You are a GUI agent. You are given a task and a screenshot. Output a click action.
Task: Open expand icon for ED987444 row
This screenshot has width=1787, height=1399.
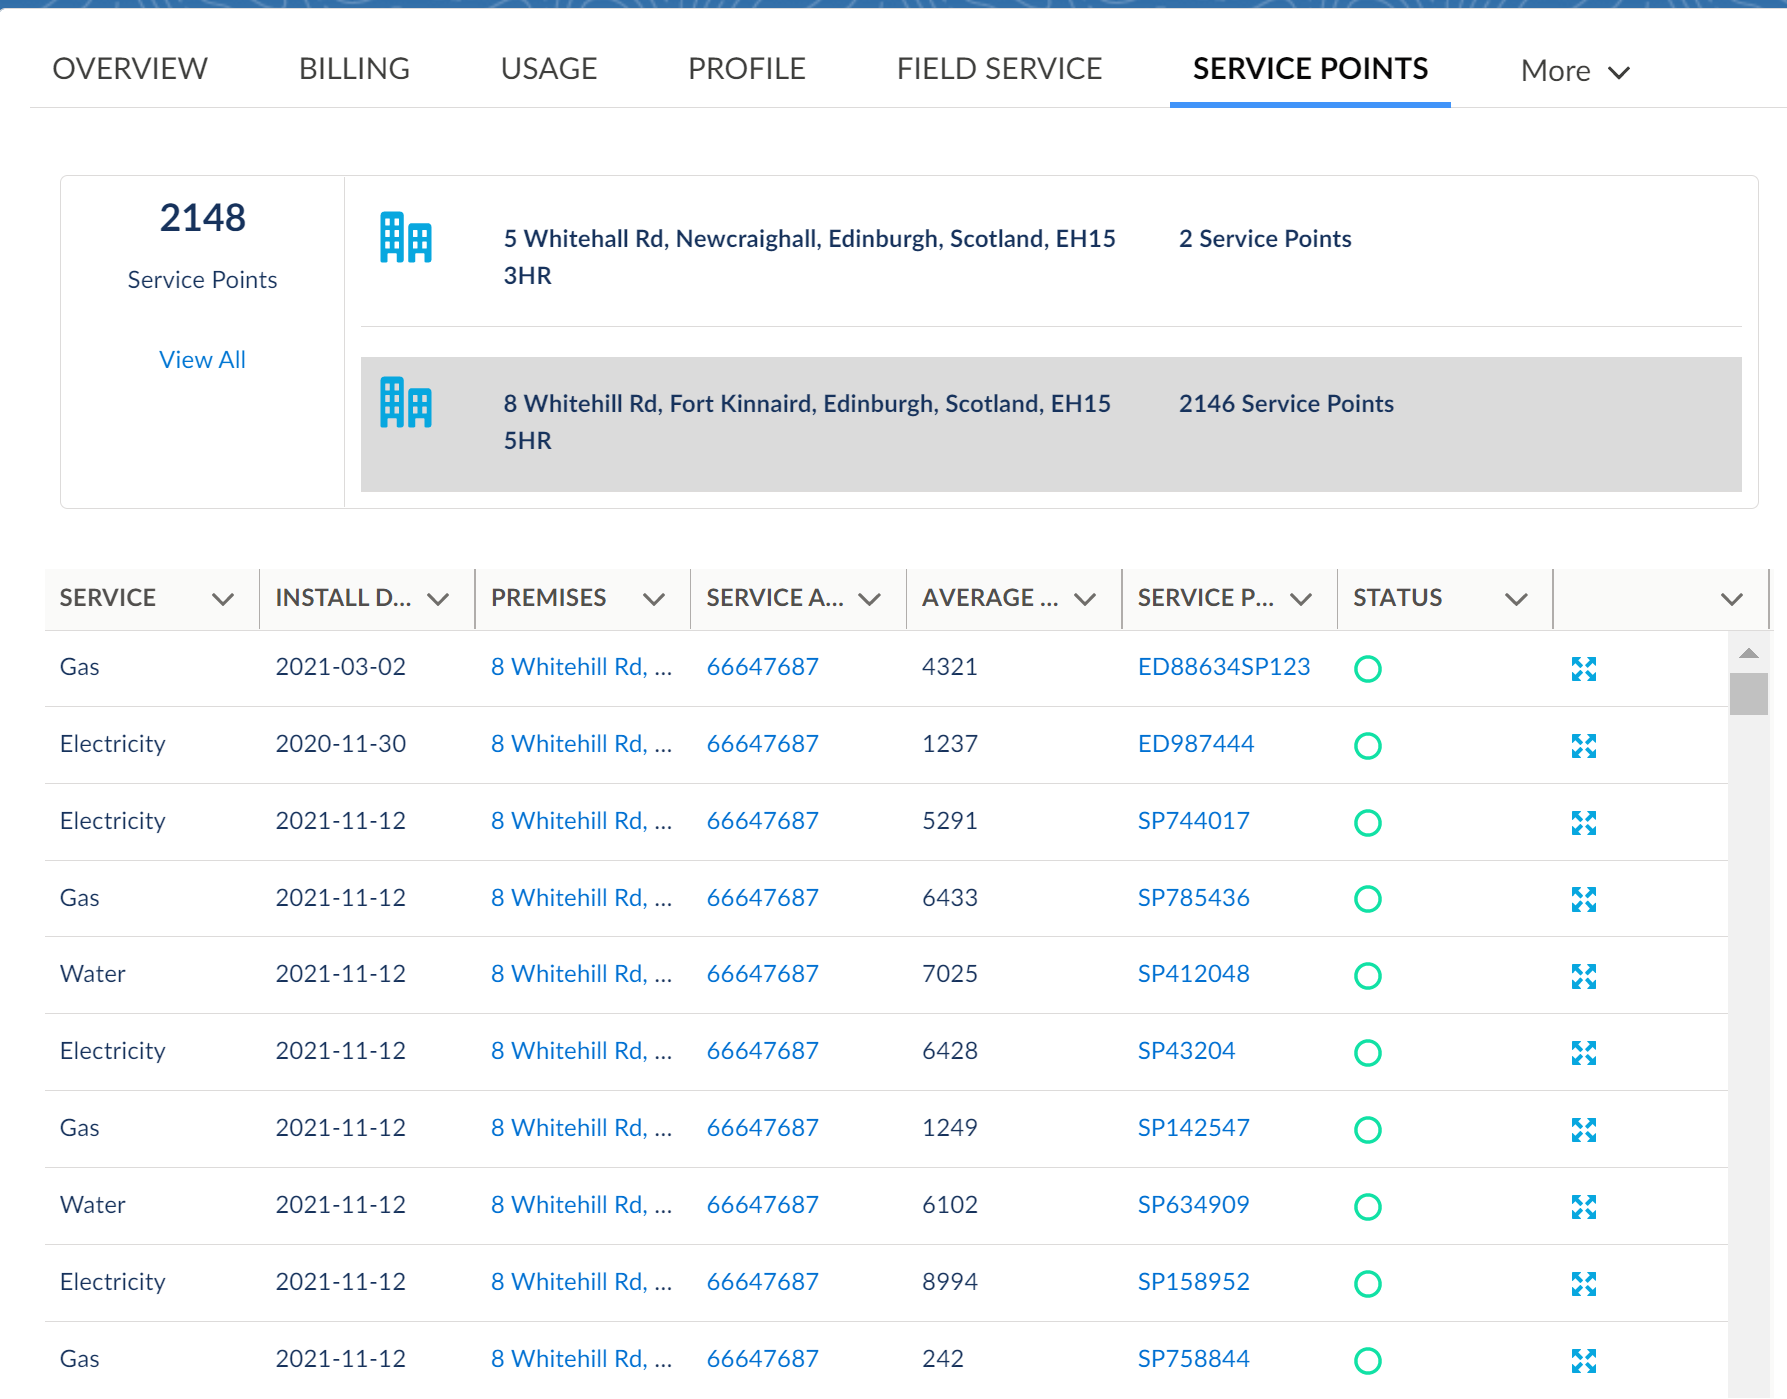click(x=1583, y=746)
